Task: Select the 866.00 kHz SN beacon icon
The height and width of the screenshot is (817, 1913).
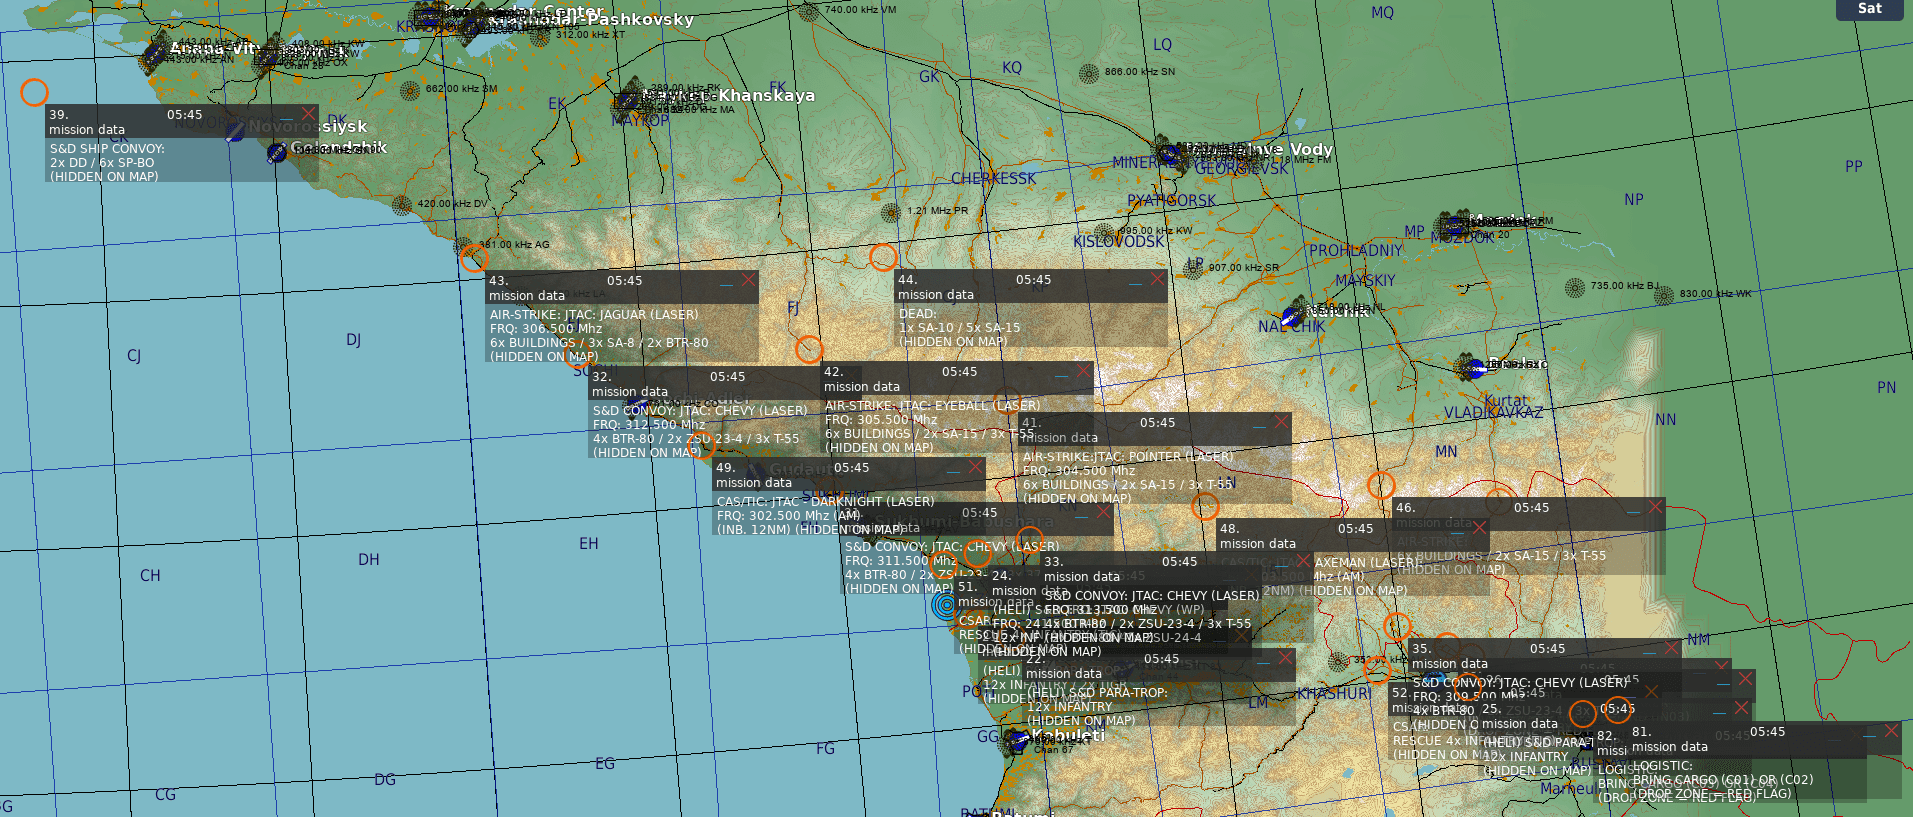Action: click(x=1089, y=73)
